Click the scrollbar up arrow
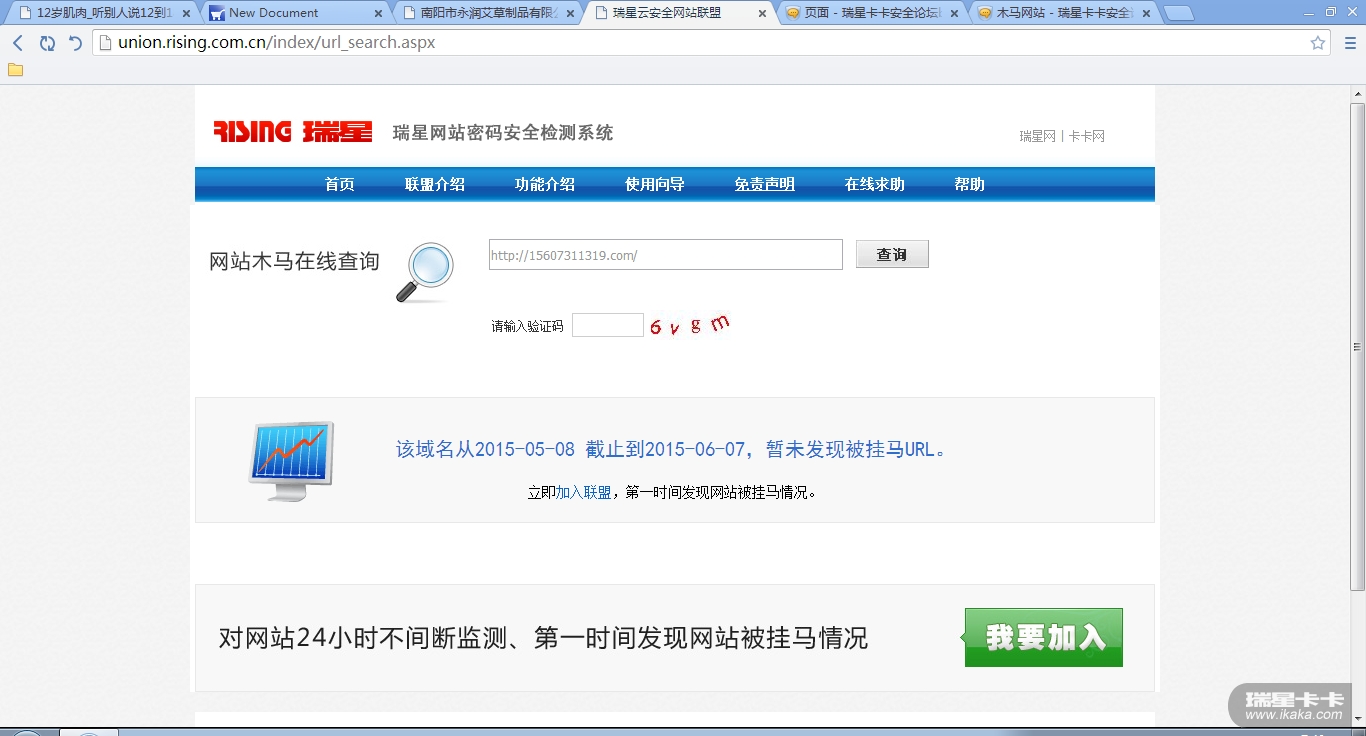 [x=1357, y=94]
